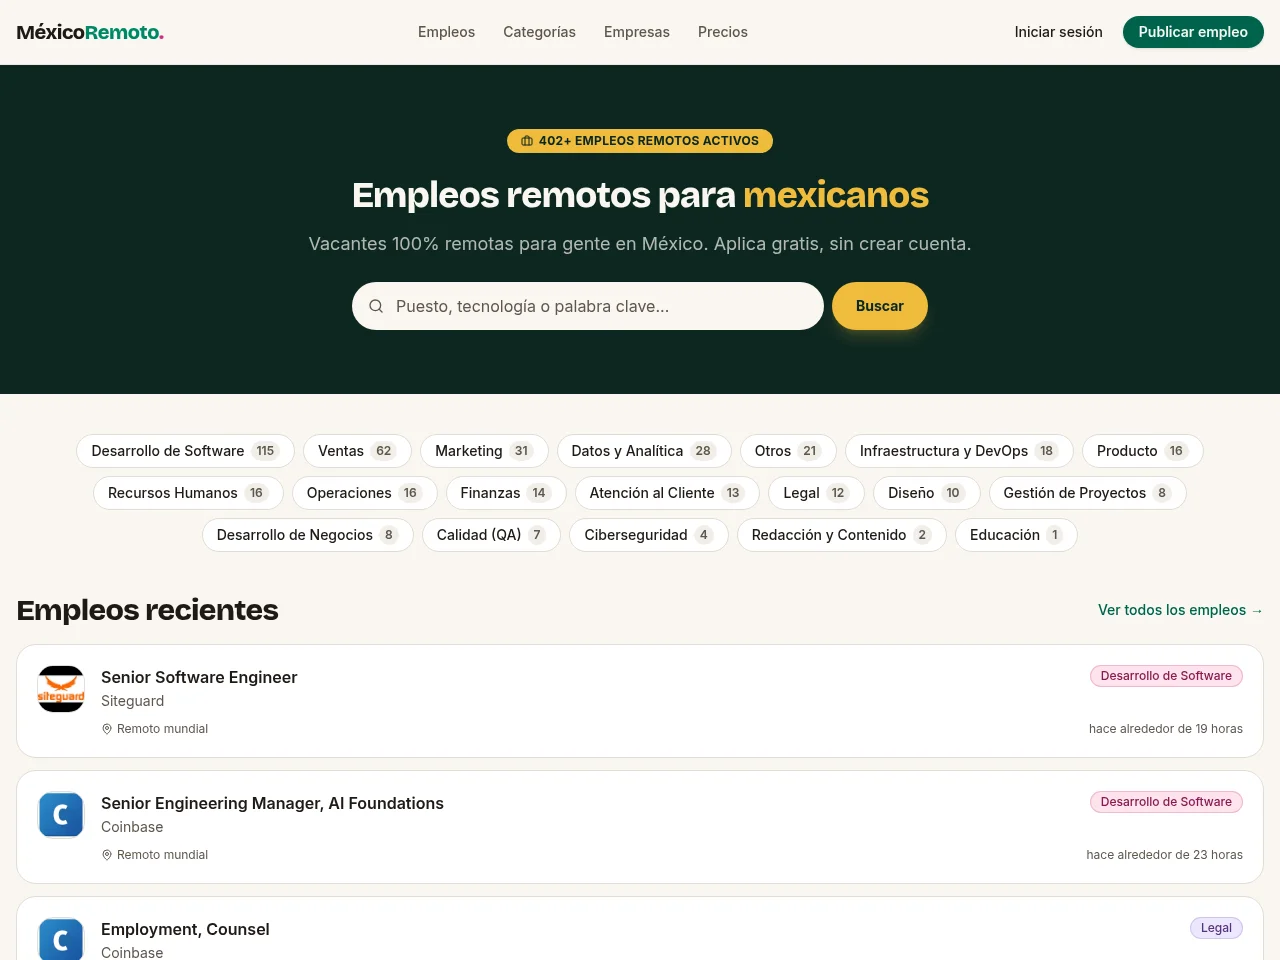Open the Categorías nav item
1280x960 pixels.
pos(539,32)
